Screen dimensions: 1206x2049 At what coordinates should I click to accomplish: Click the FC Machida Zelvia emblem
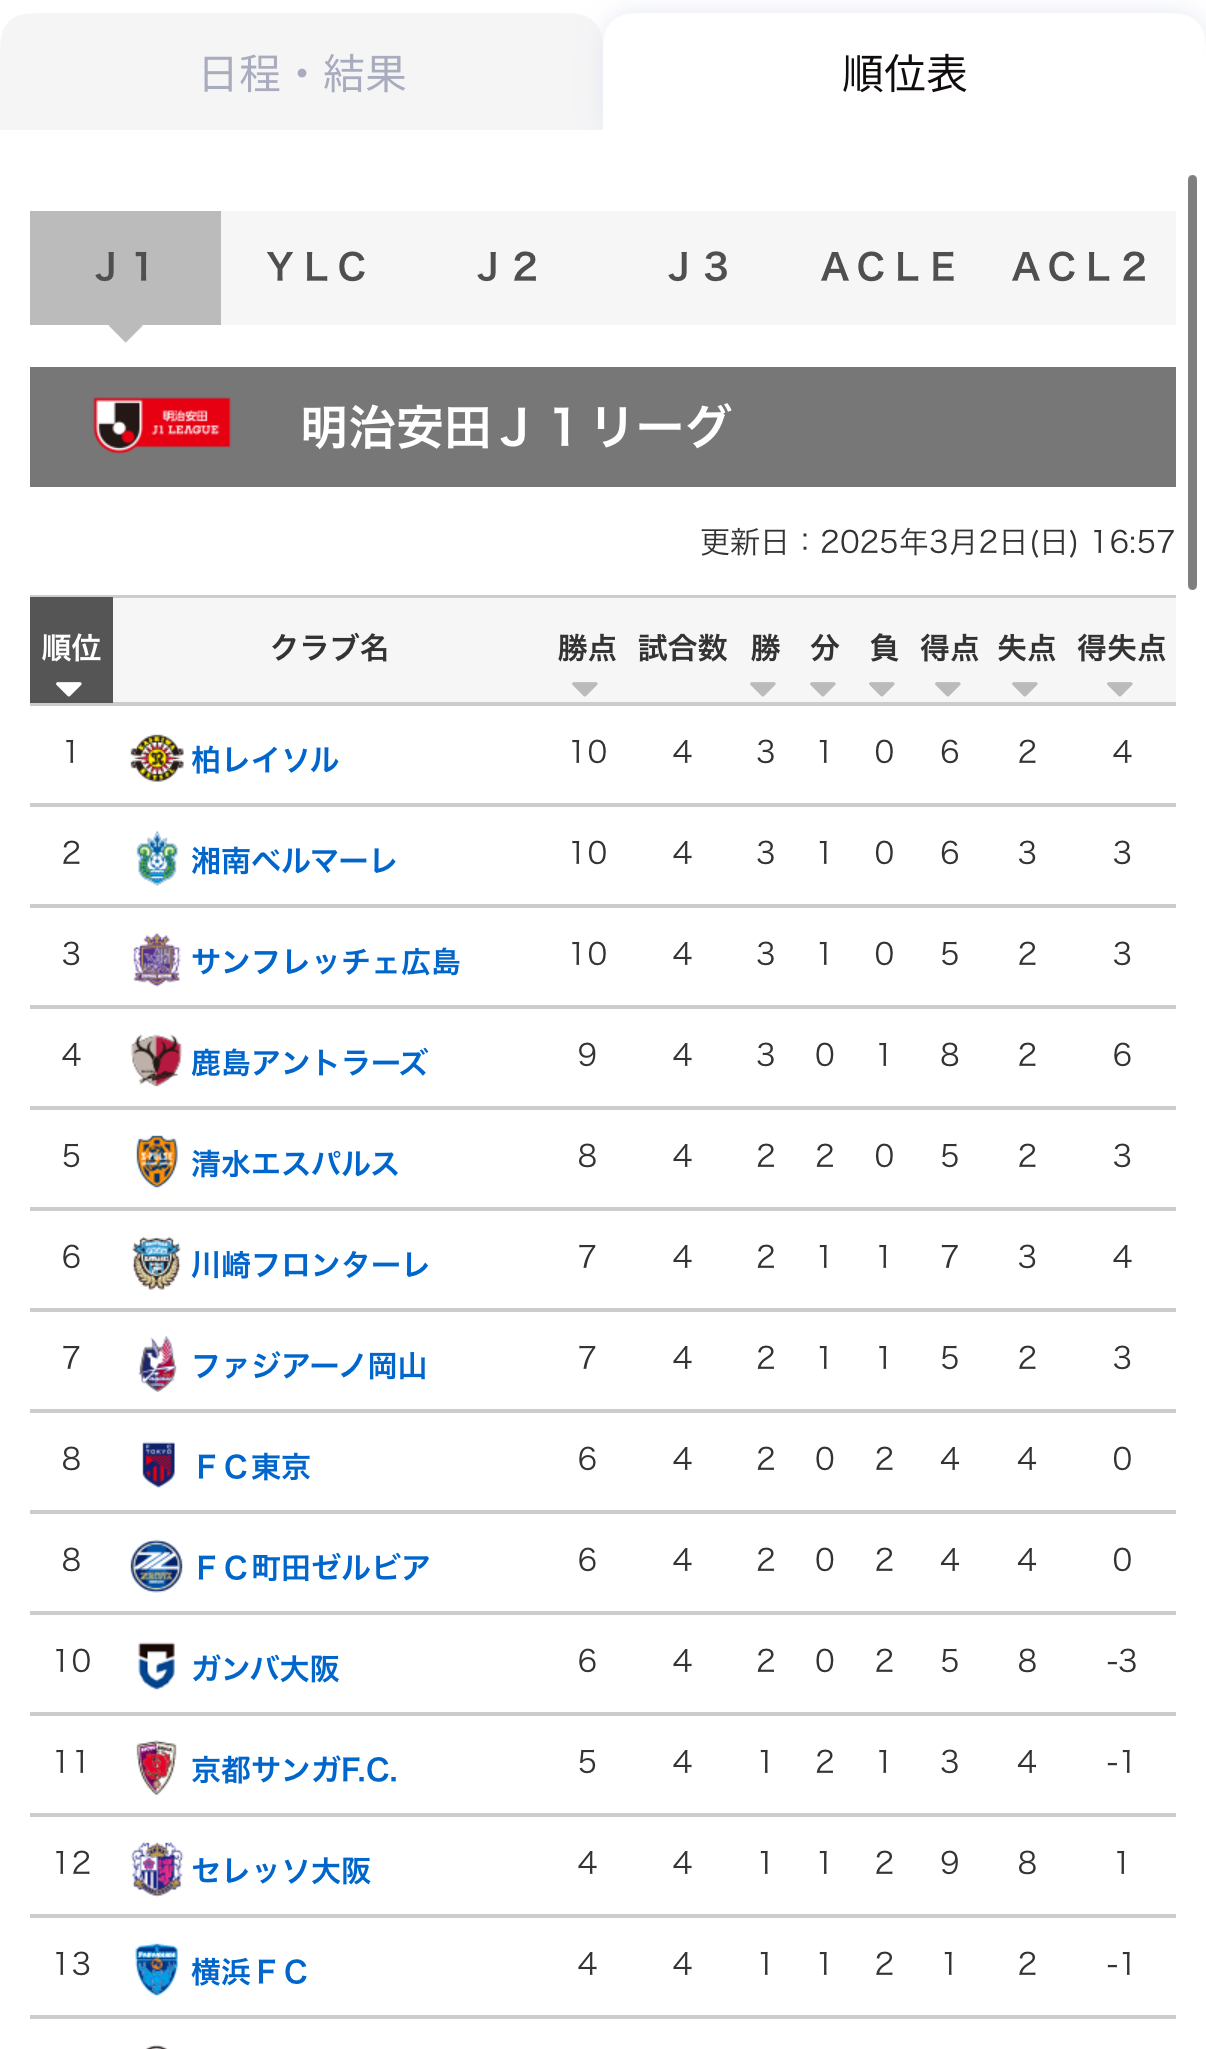[157, 1565]
